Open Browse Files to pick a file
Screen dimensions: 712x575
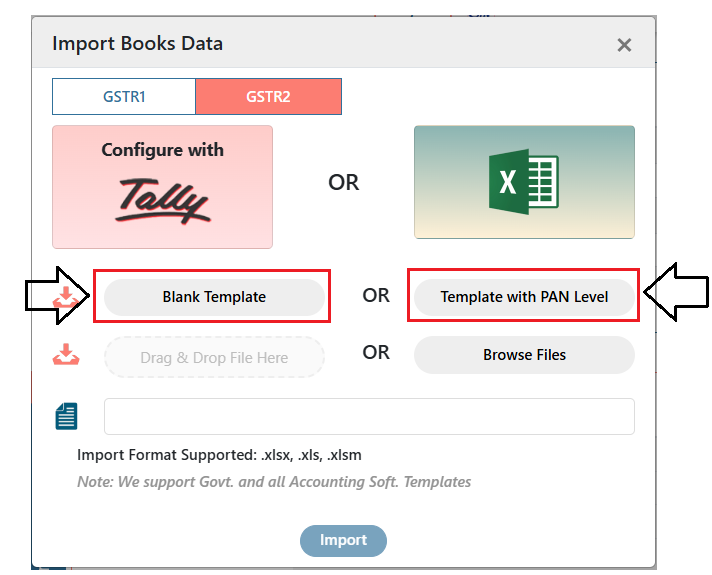click(524, 355)
